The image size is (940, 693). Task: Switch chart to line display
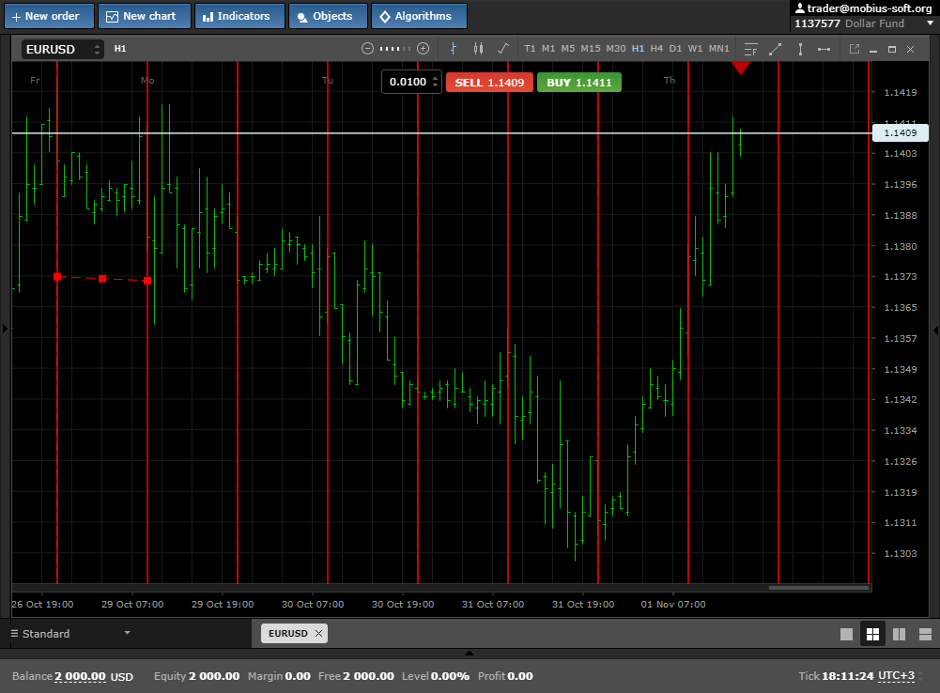pos(503,49)
